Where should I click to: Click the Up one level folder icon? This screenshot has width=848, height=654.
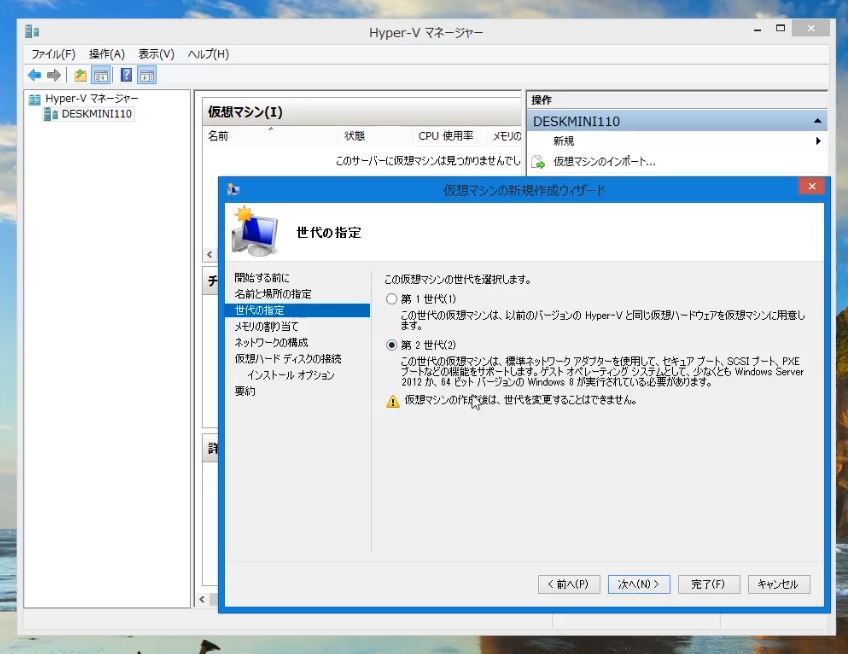(80, 75)
